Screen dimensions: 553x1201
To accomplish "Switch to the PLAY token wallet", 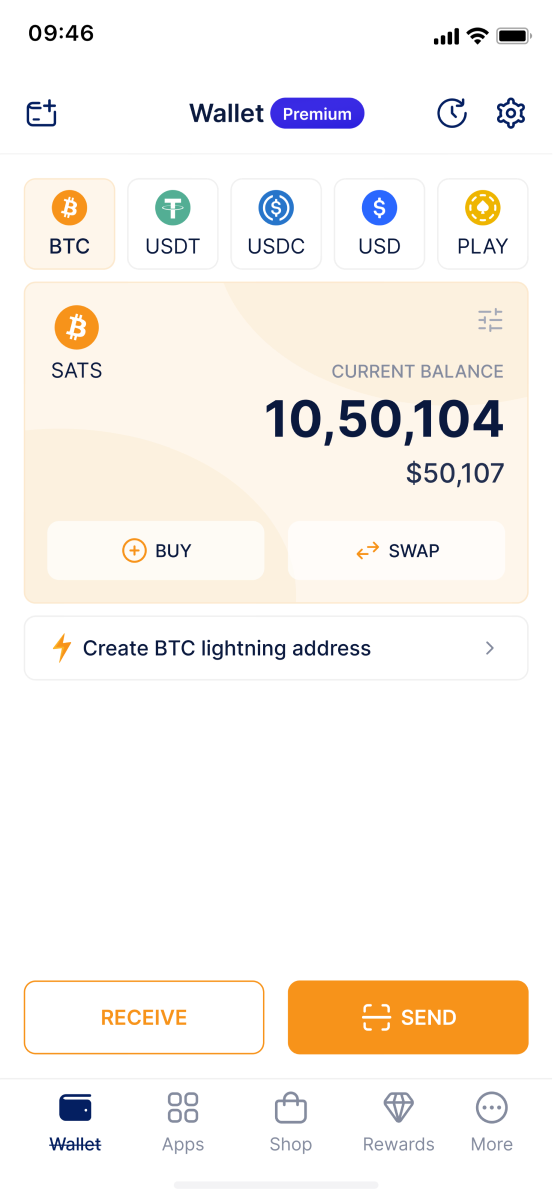I will point(483,224).
